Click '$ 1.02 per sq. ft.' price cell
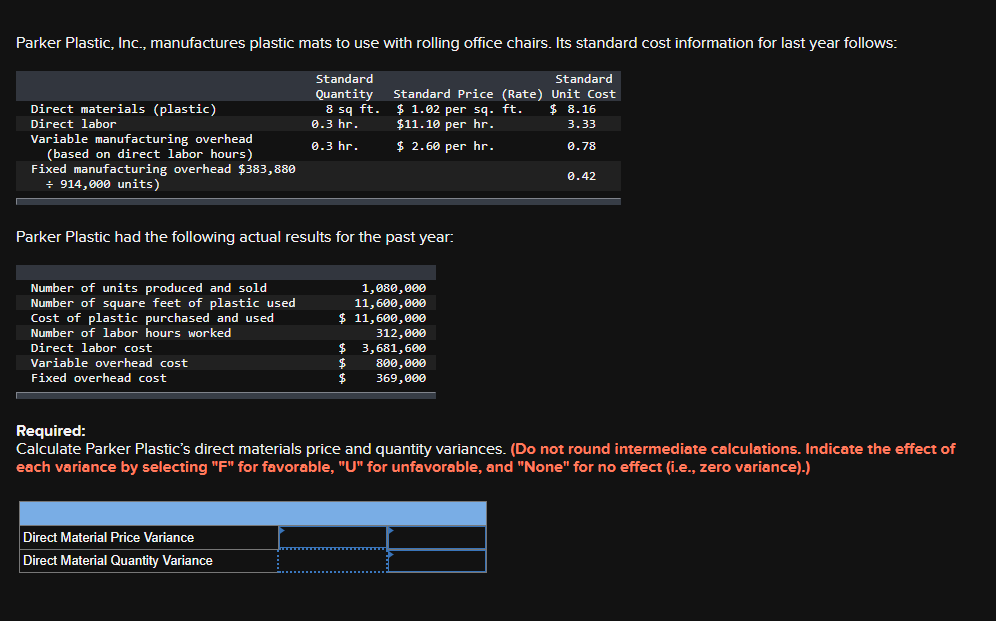 click(460, 109)
